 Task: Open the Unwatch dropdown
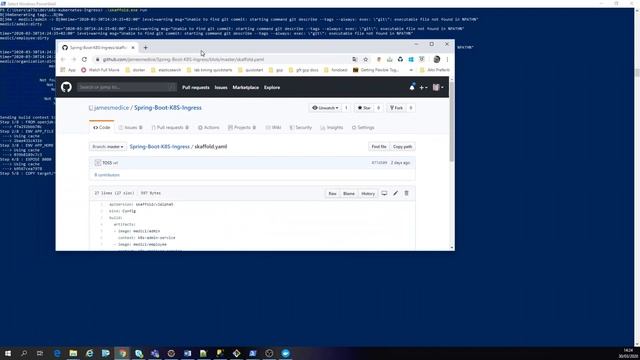[325, 108]
